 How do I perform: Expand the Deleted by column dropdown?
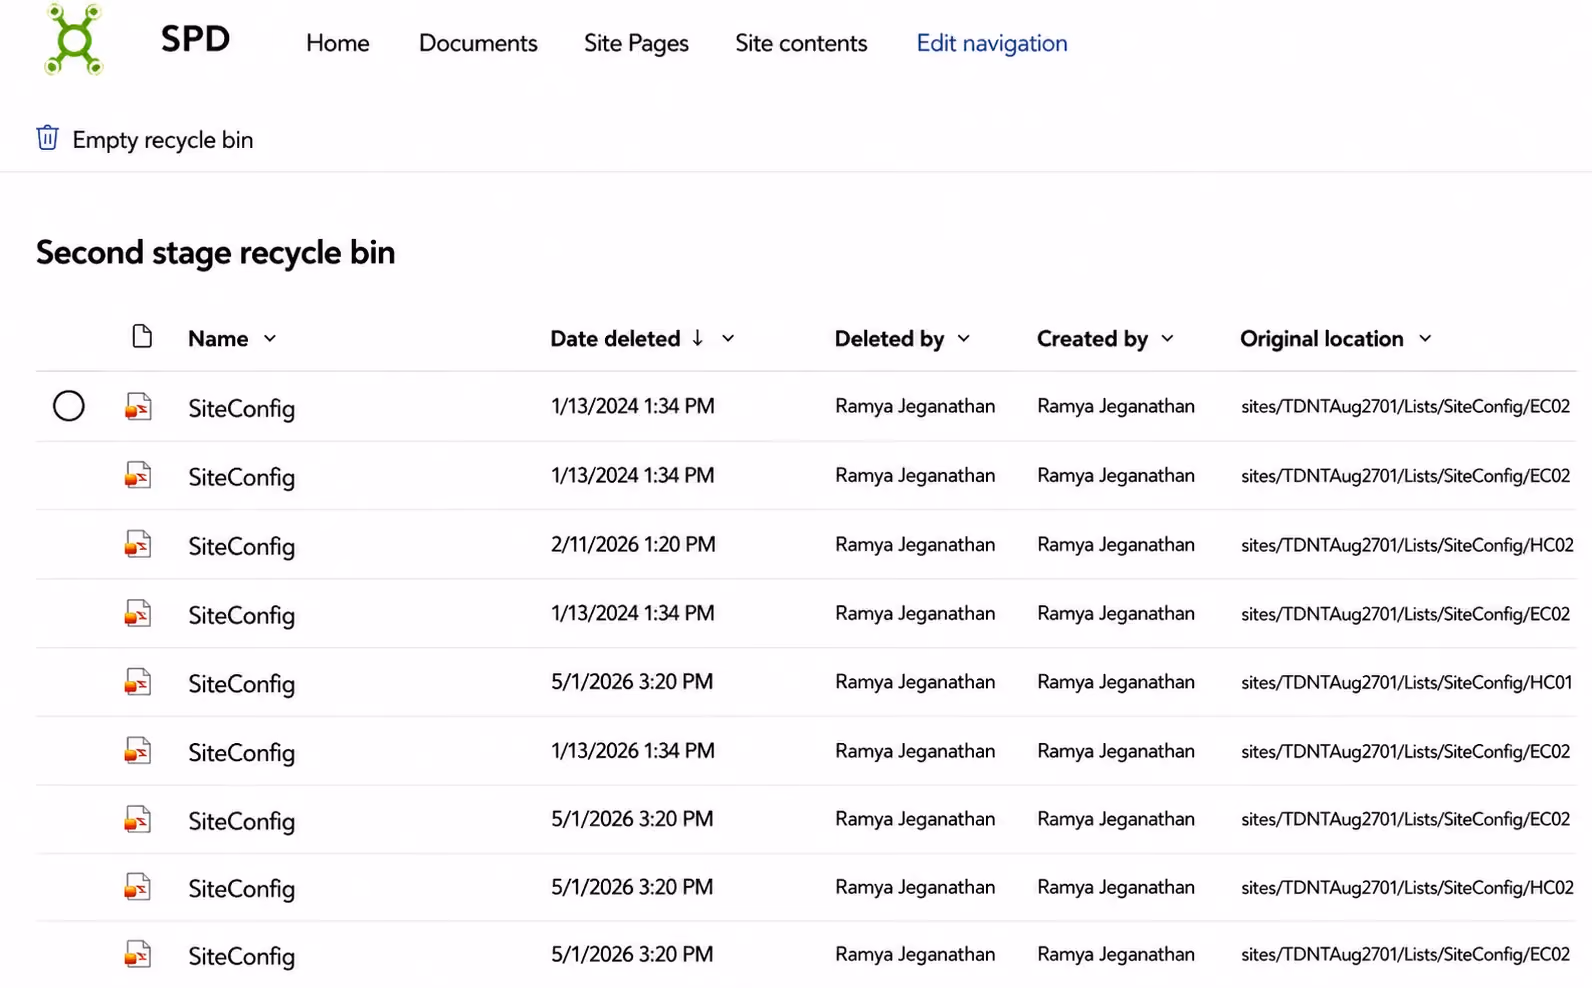(964, 339)
